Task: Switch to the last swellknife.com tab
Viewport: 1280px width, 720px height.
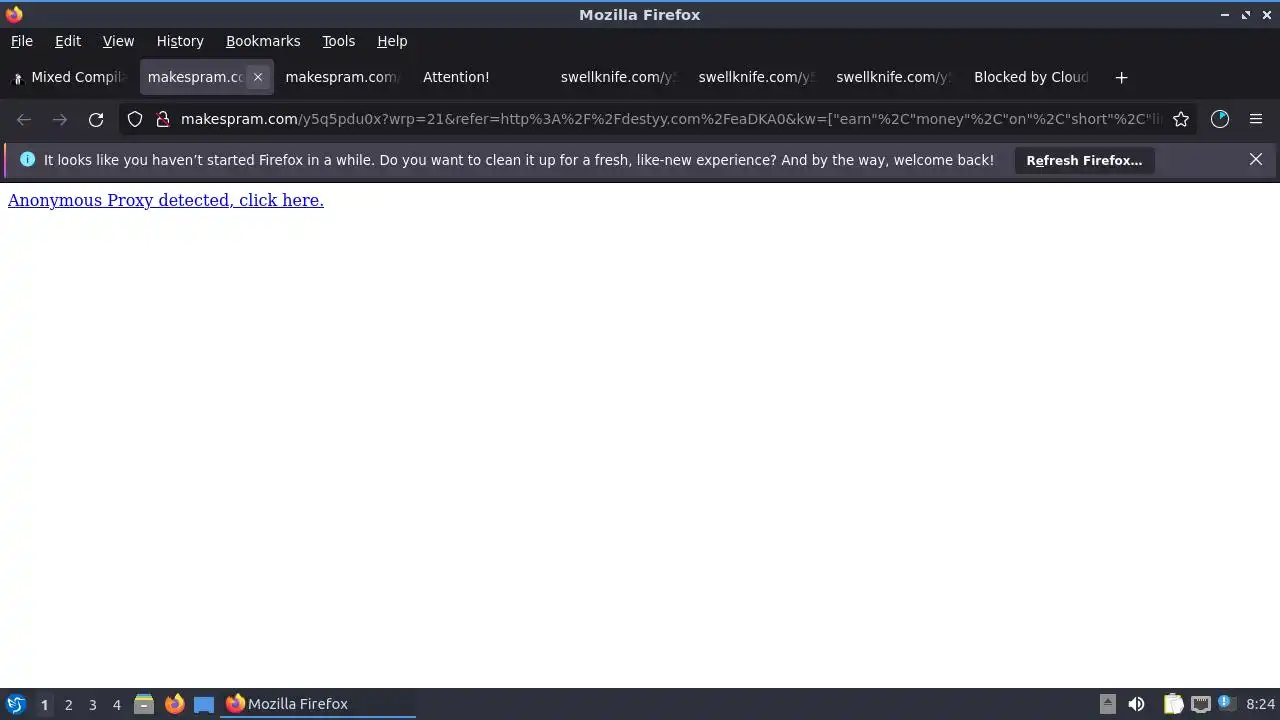Action: tap(892, 77)
